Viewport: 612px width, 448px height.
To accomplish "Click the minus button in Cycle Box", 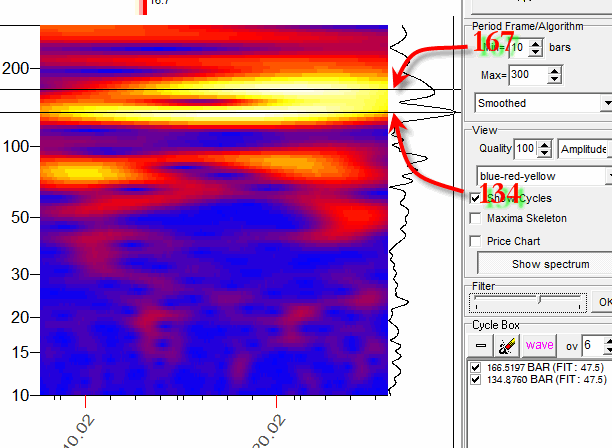I will (481, 345).
